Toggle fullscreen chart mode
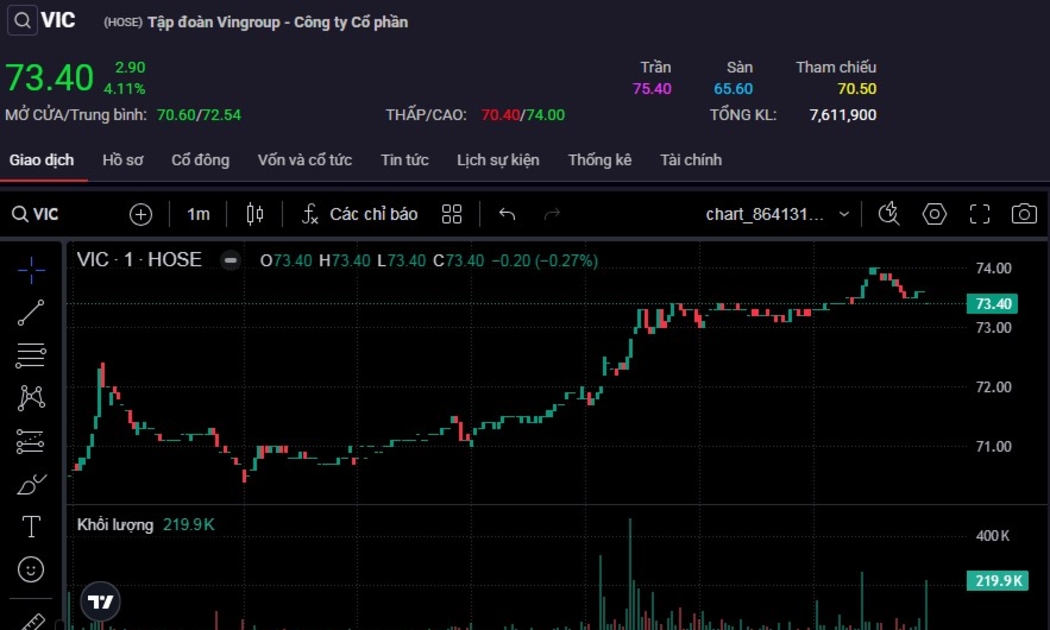 [979, 214]
